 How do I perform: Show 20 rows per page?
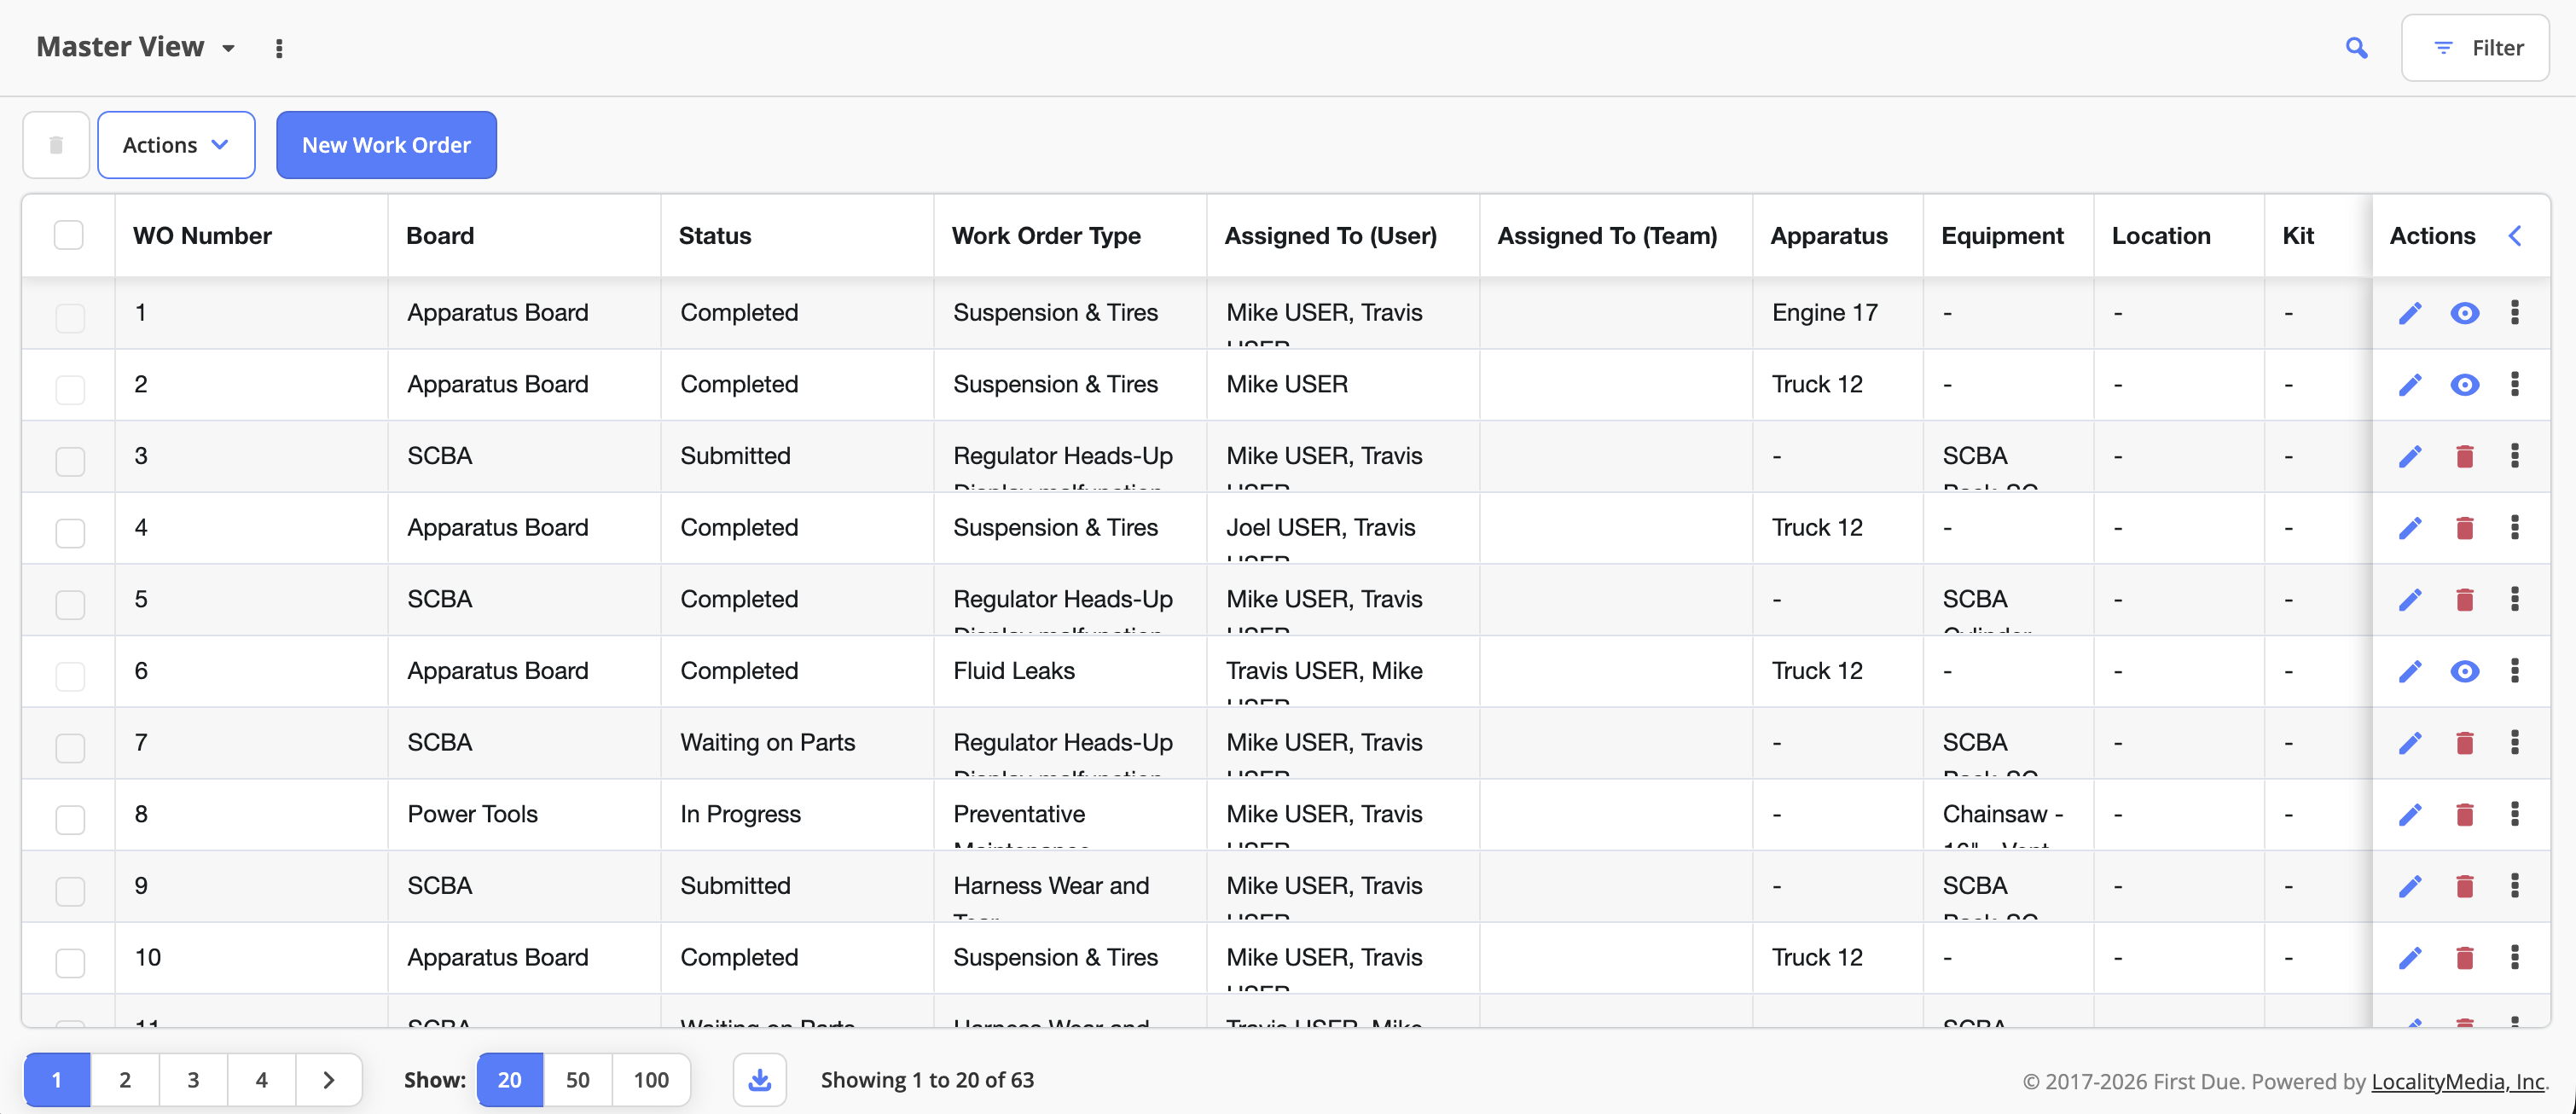click(510, 1079)
